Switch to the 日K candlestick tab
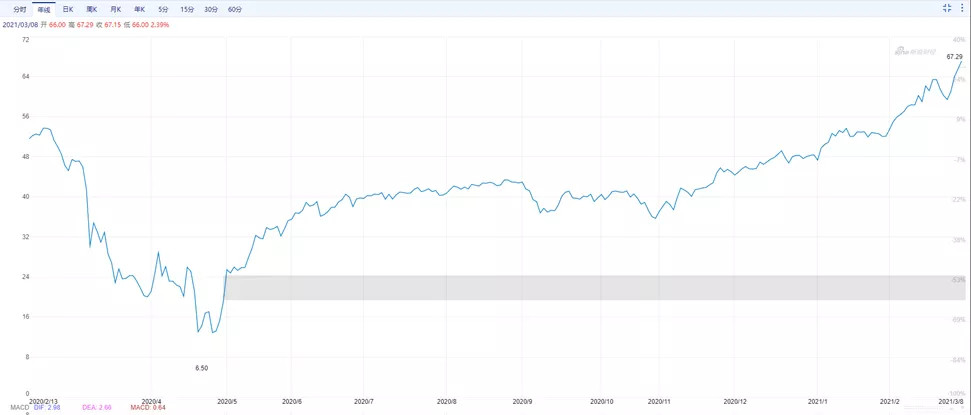The image size is (971, 415). coord(68,9)
